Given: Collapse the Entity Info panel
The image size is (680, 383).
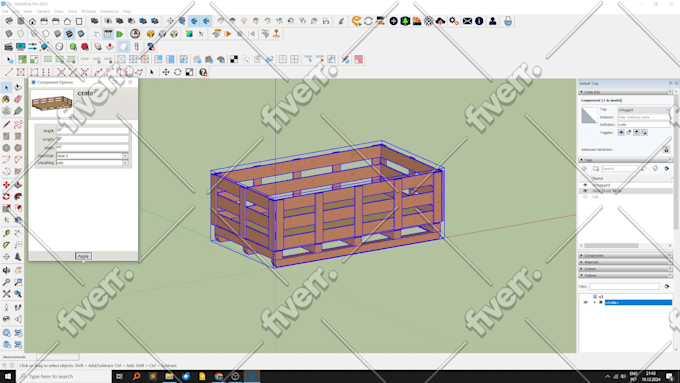Looking at the screenshot, I should click(x=582, y=92).
